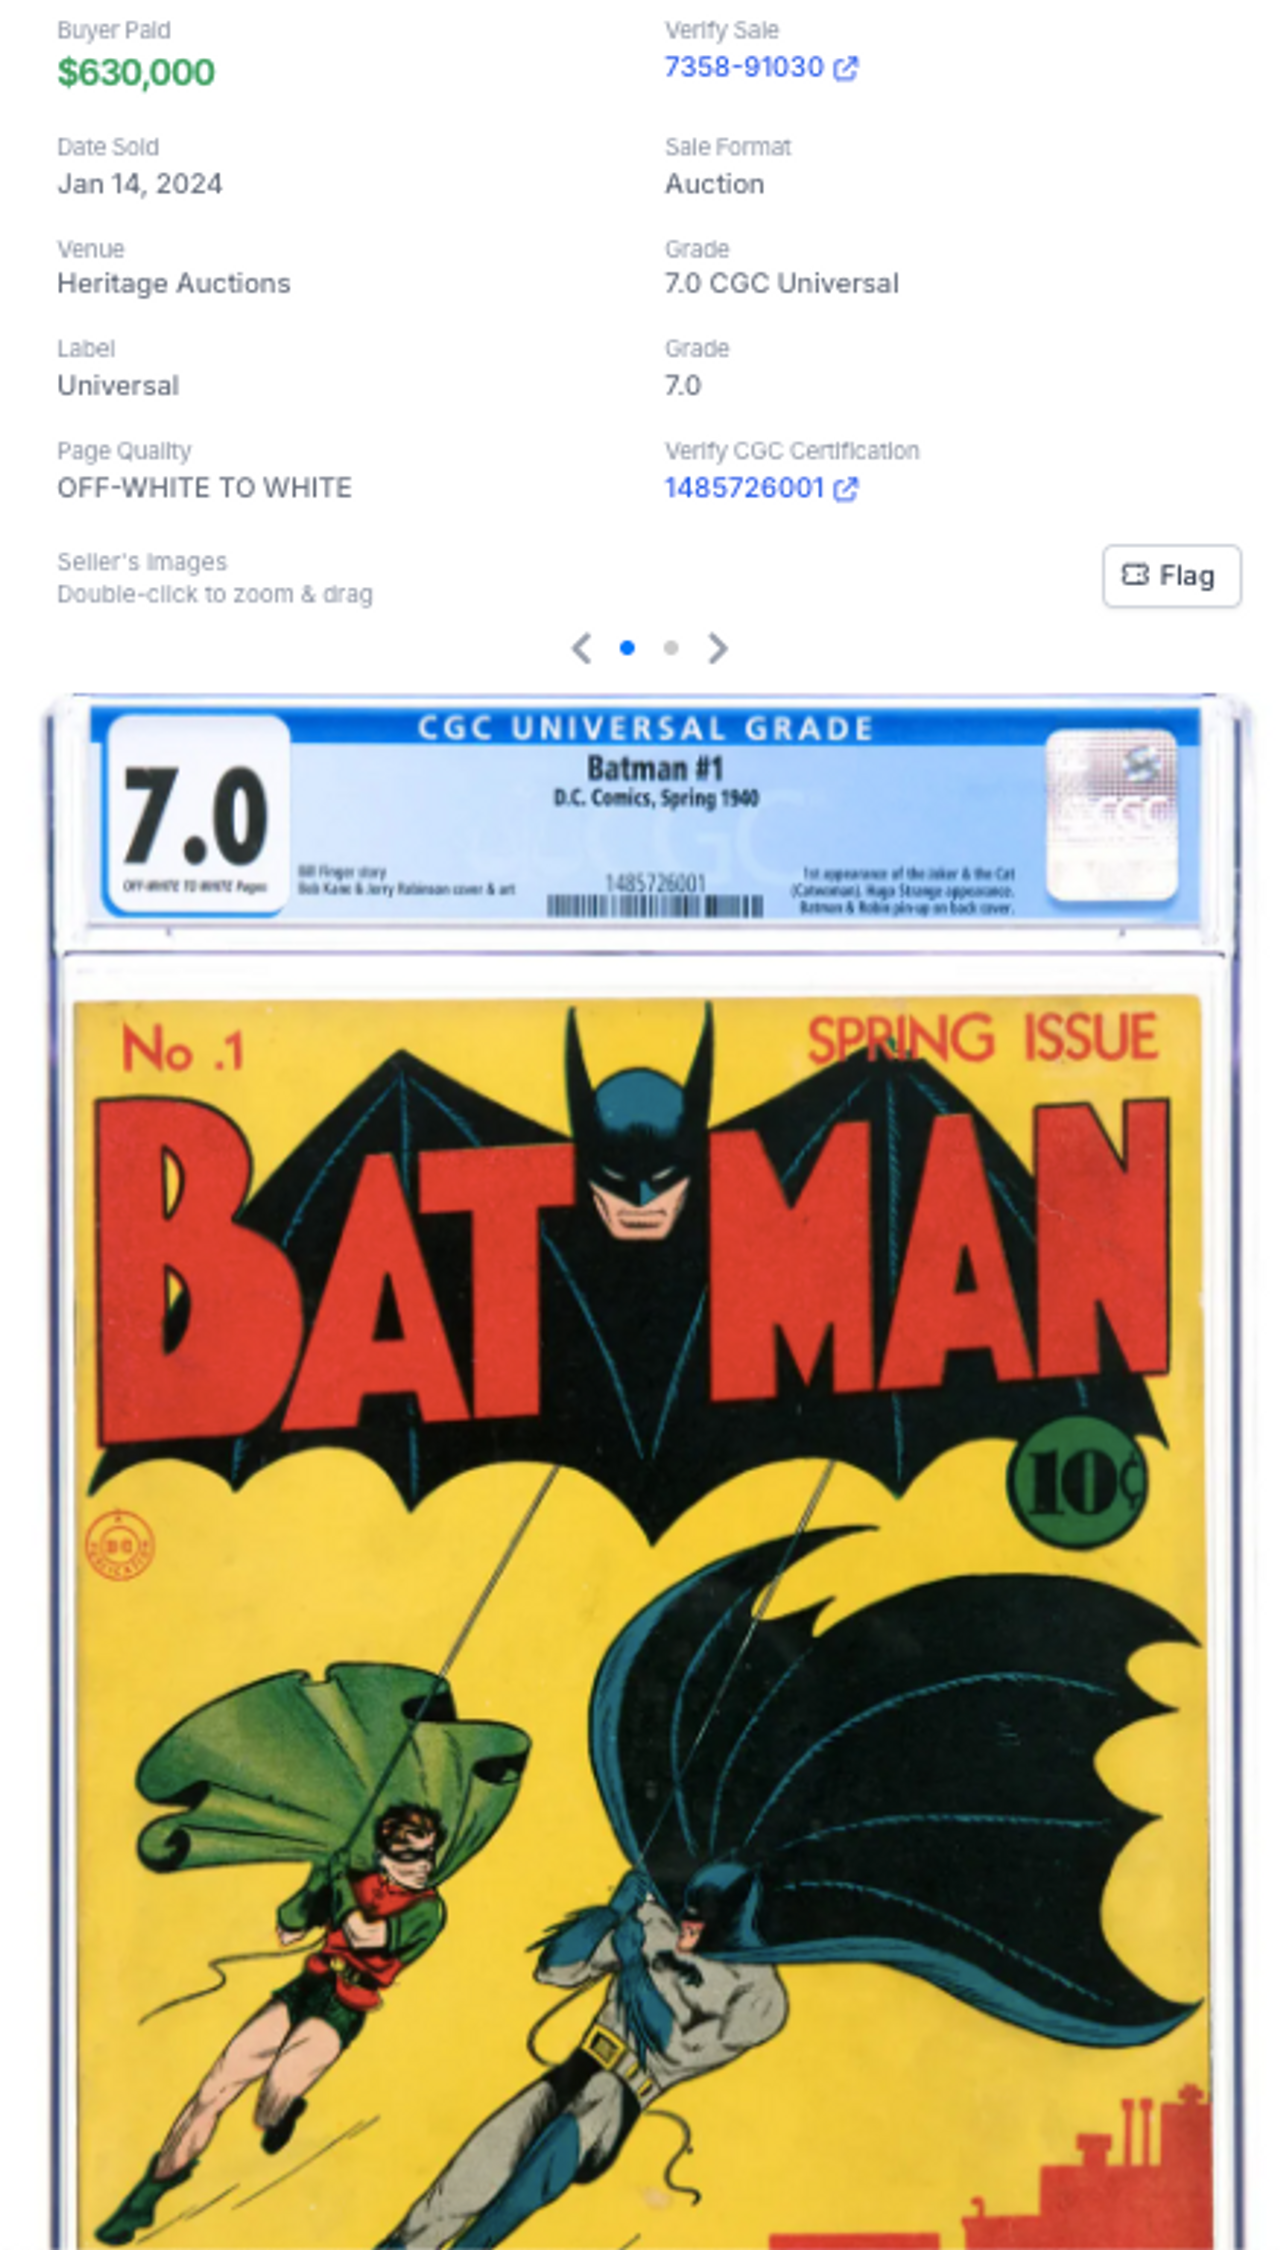Click external-link icon beside sale number
The height and width of the screenshot is (2250, 1280).
click(846, 68)
